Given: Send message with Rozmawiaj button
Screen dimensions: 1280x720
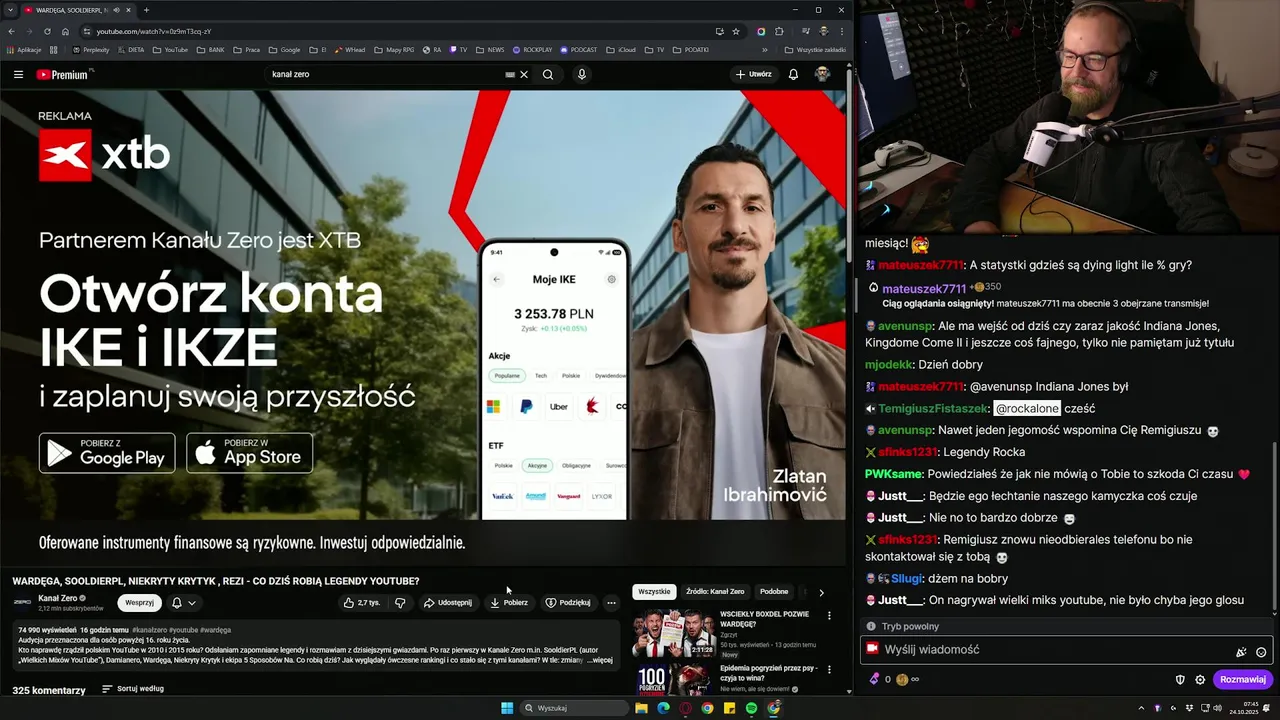Looking at the screenshot, I should click(1243, 680).
